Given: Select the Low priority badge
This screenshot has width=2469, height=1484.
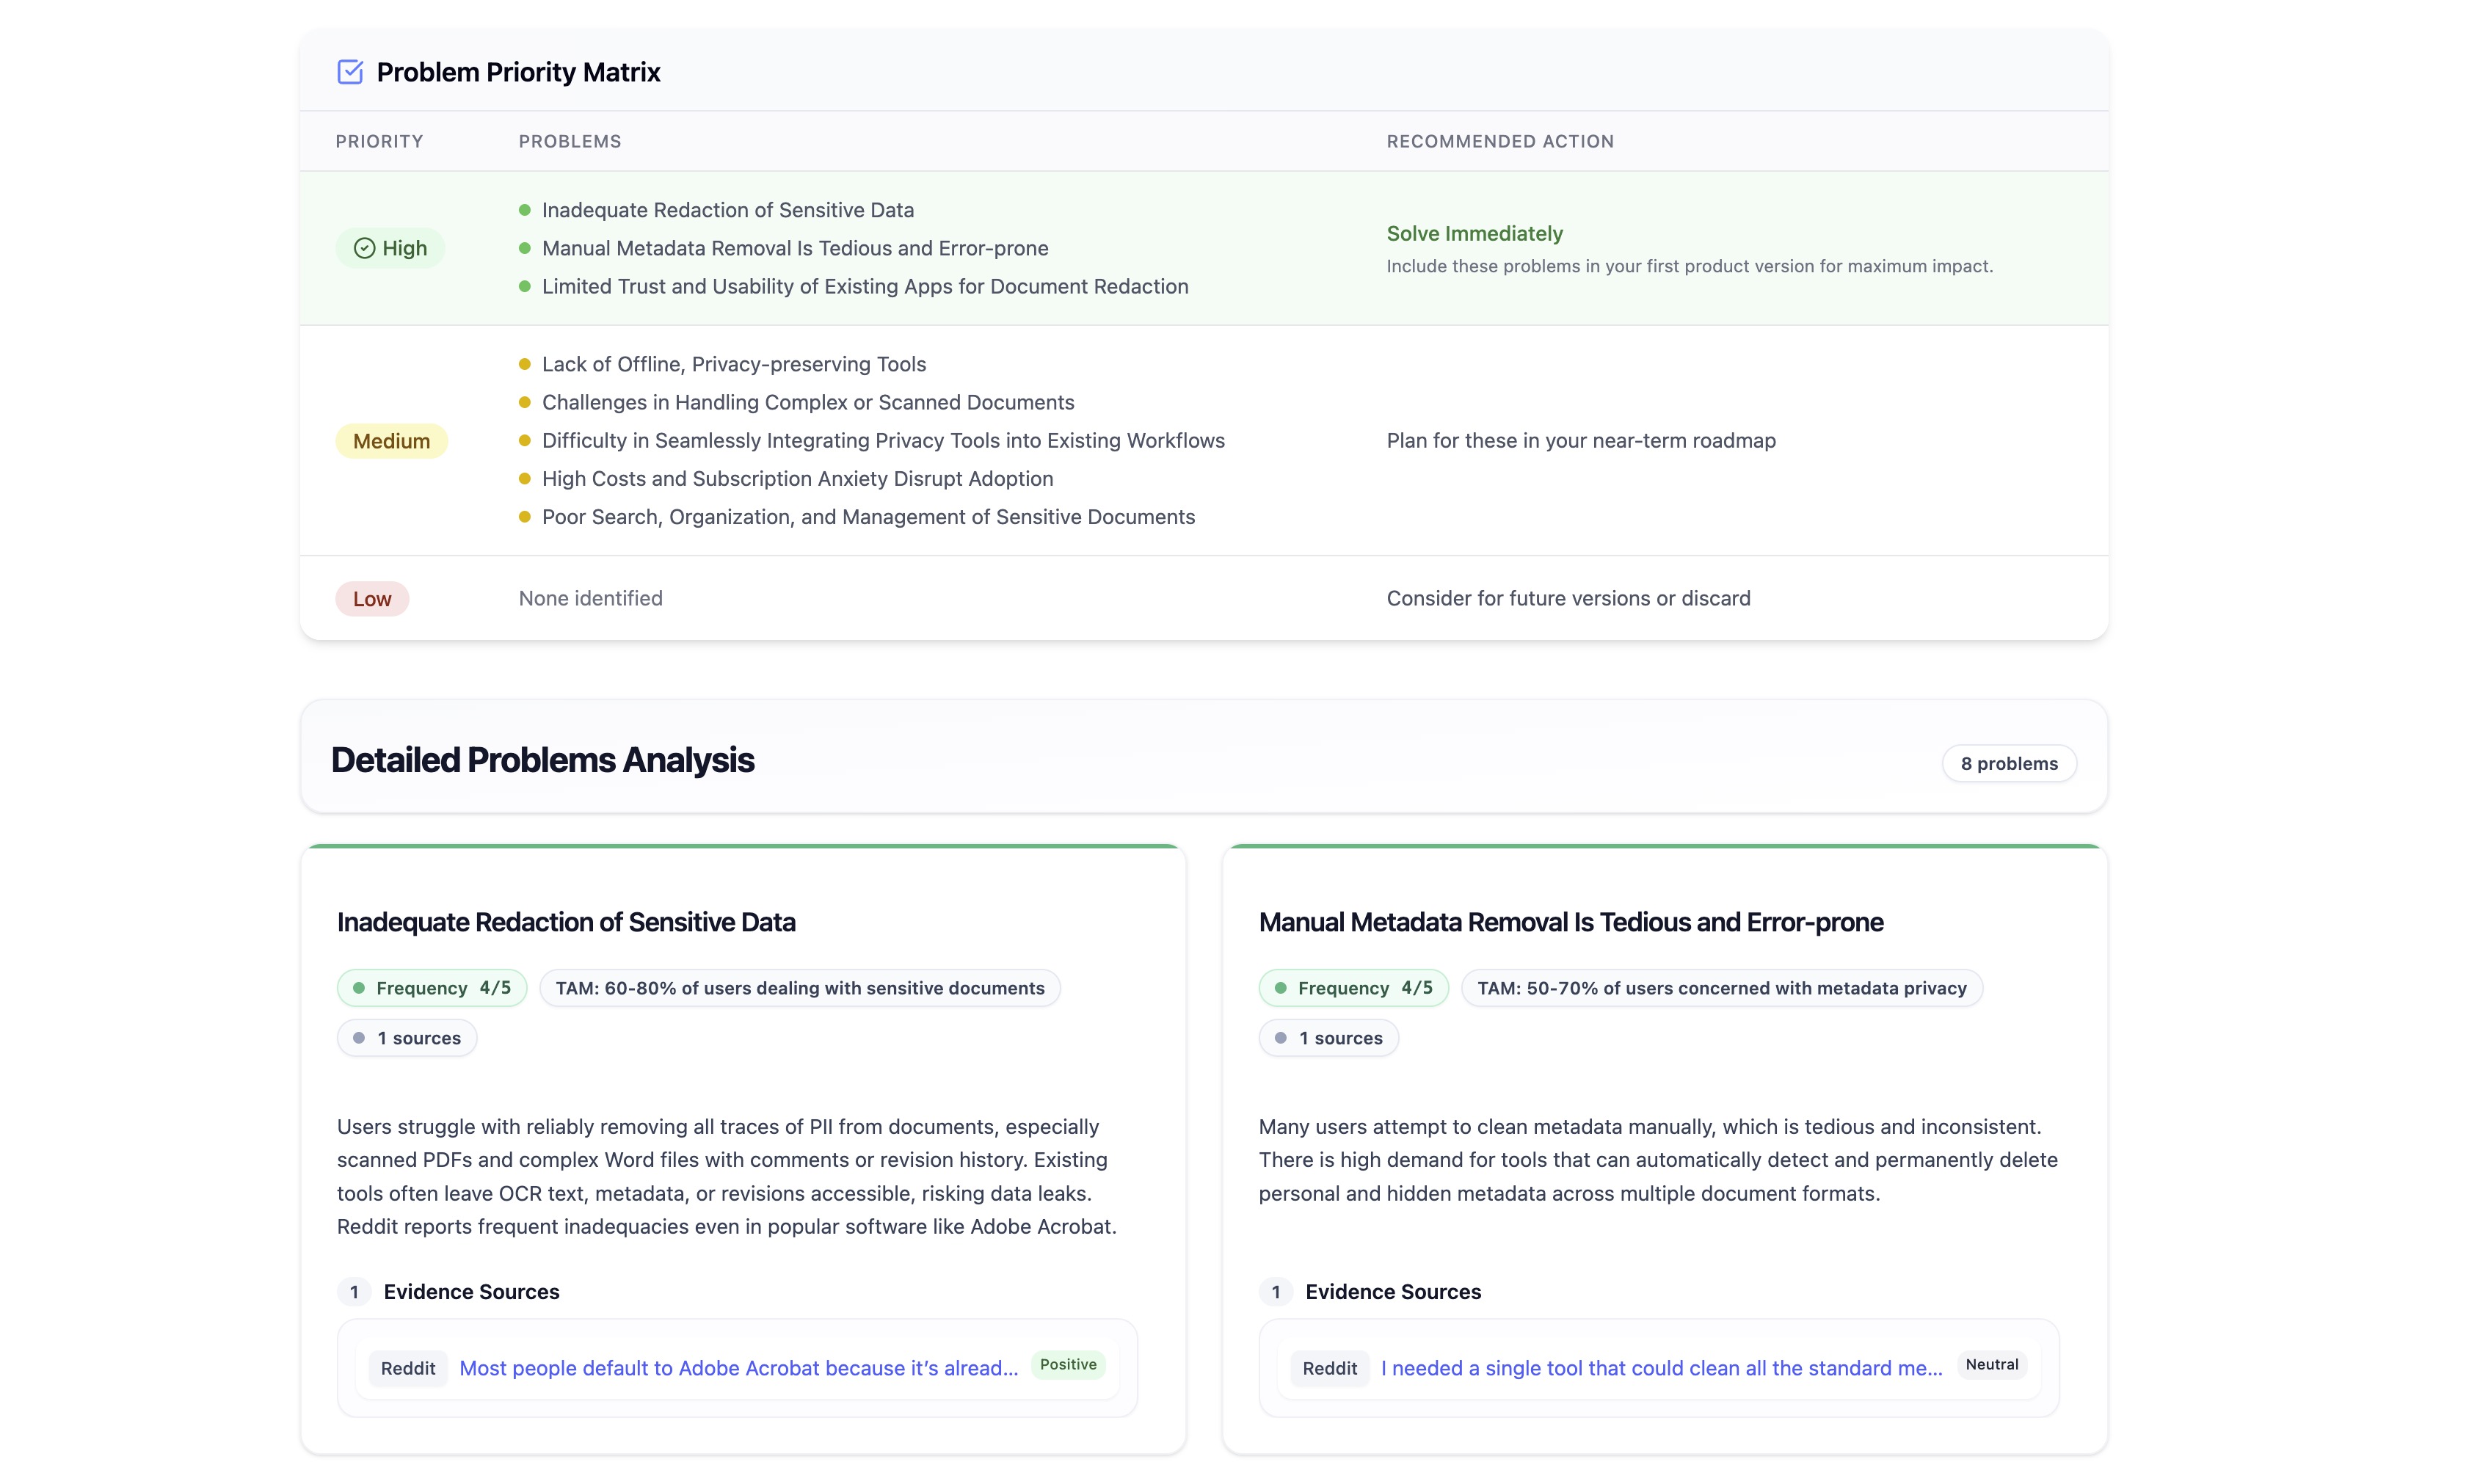Looking at the screenshot, I should point(372,599).
